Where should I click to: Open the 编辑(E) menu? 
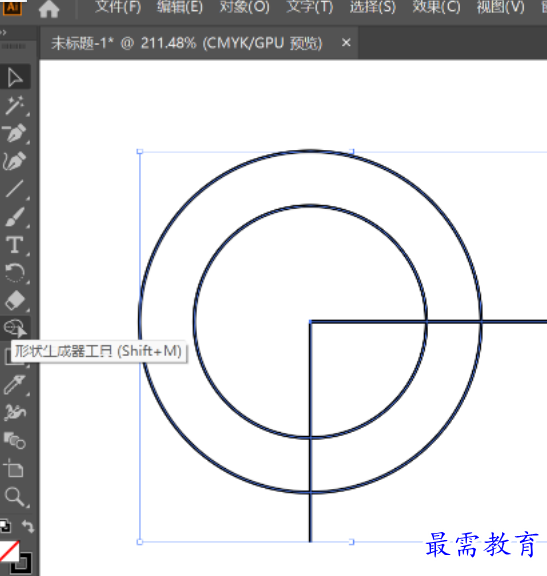(180, 7)
